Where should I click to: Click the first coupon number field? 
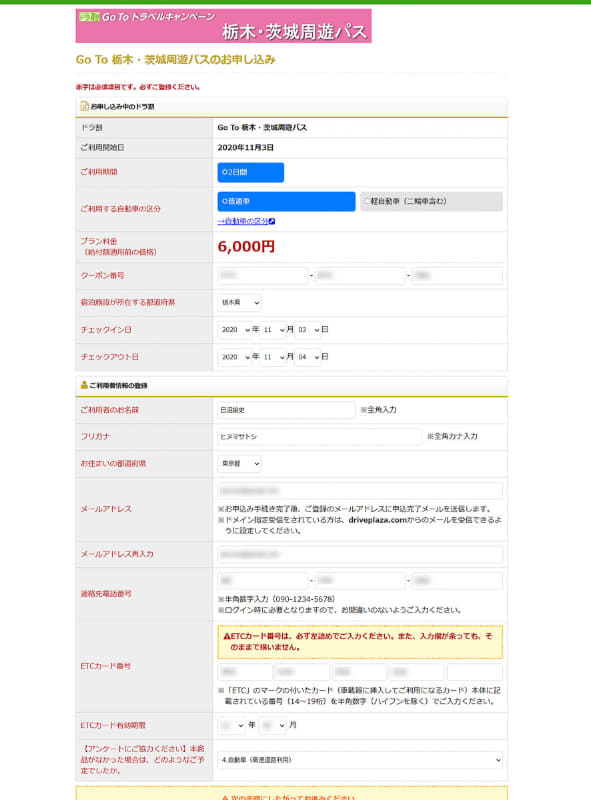pos(262,276)
